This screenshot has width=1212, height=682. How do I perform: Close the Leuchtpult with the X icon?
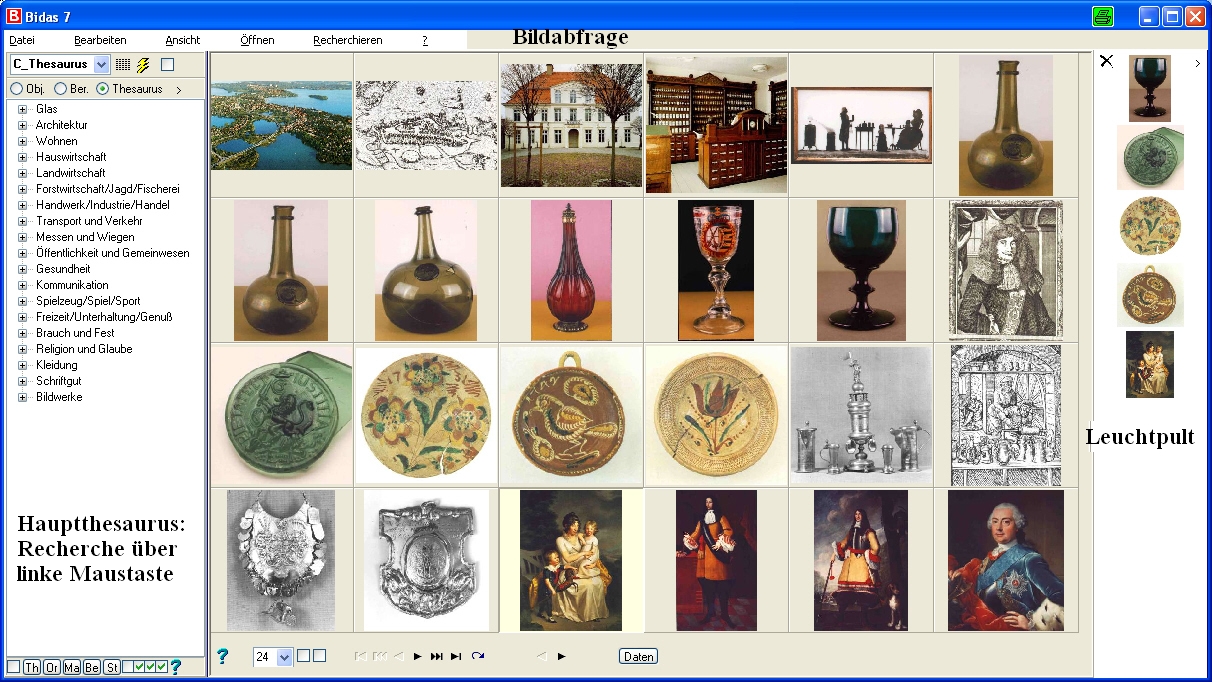coord(1106,61)
